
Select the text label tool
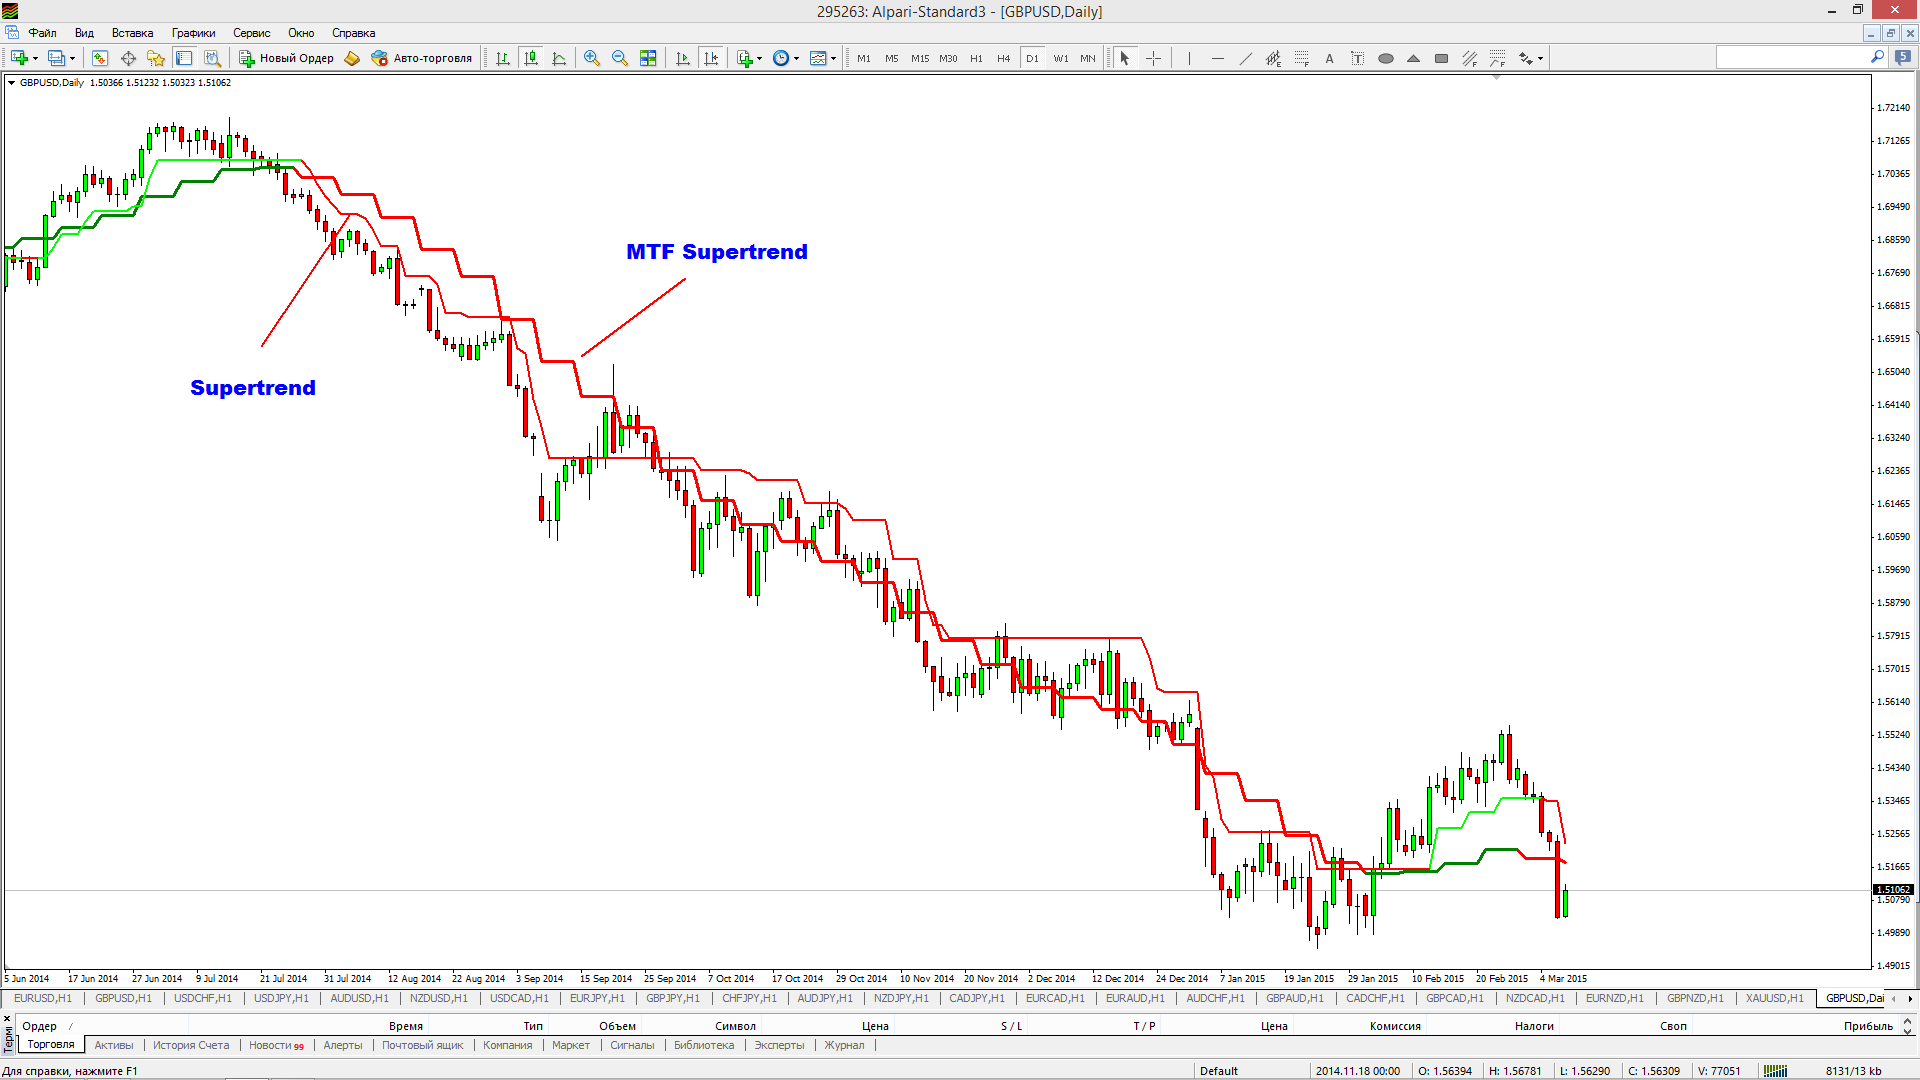1357,58
